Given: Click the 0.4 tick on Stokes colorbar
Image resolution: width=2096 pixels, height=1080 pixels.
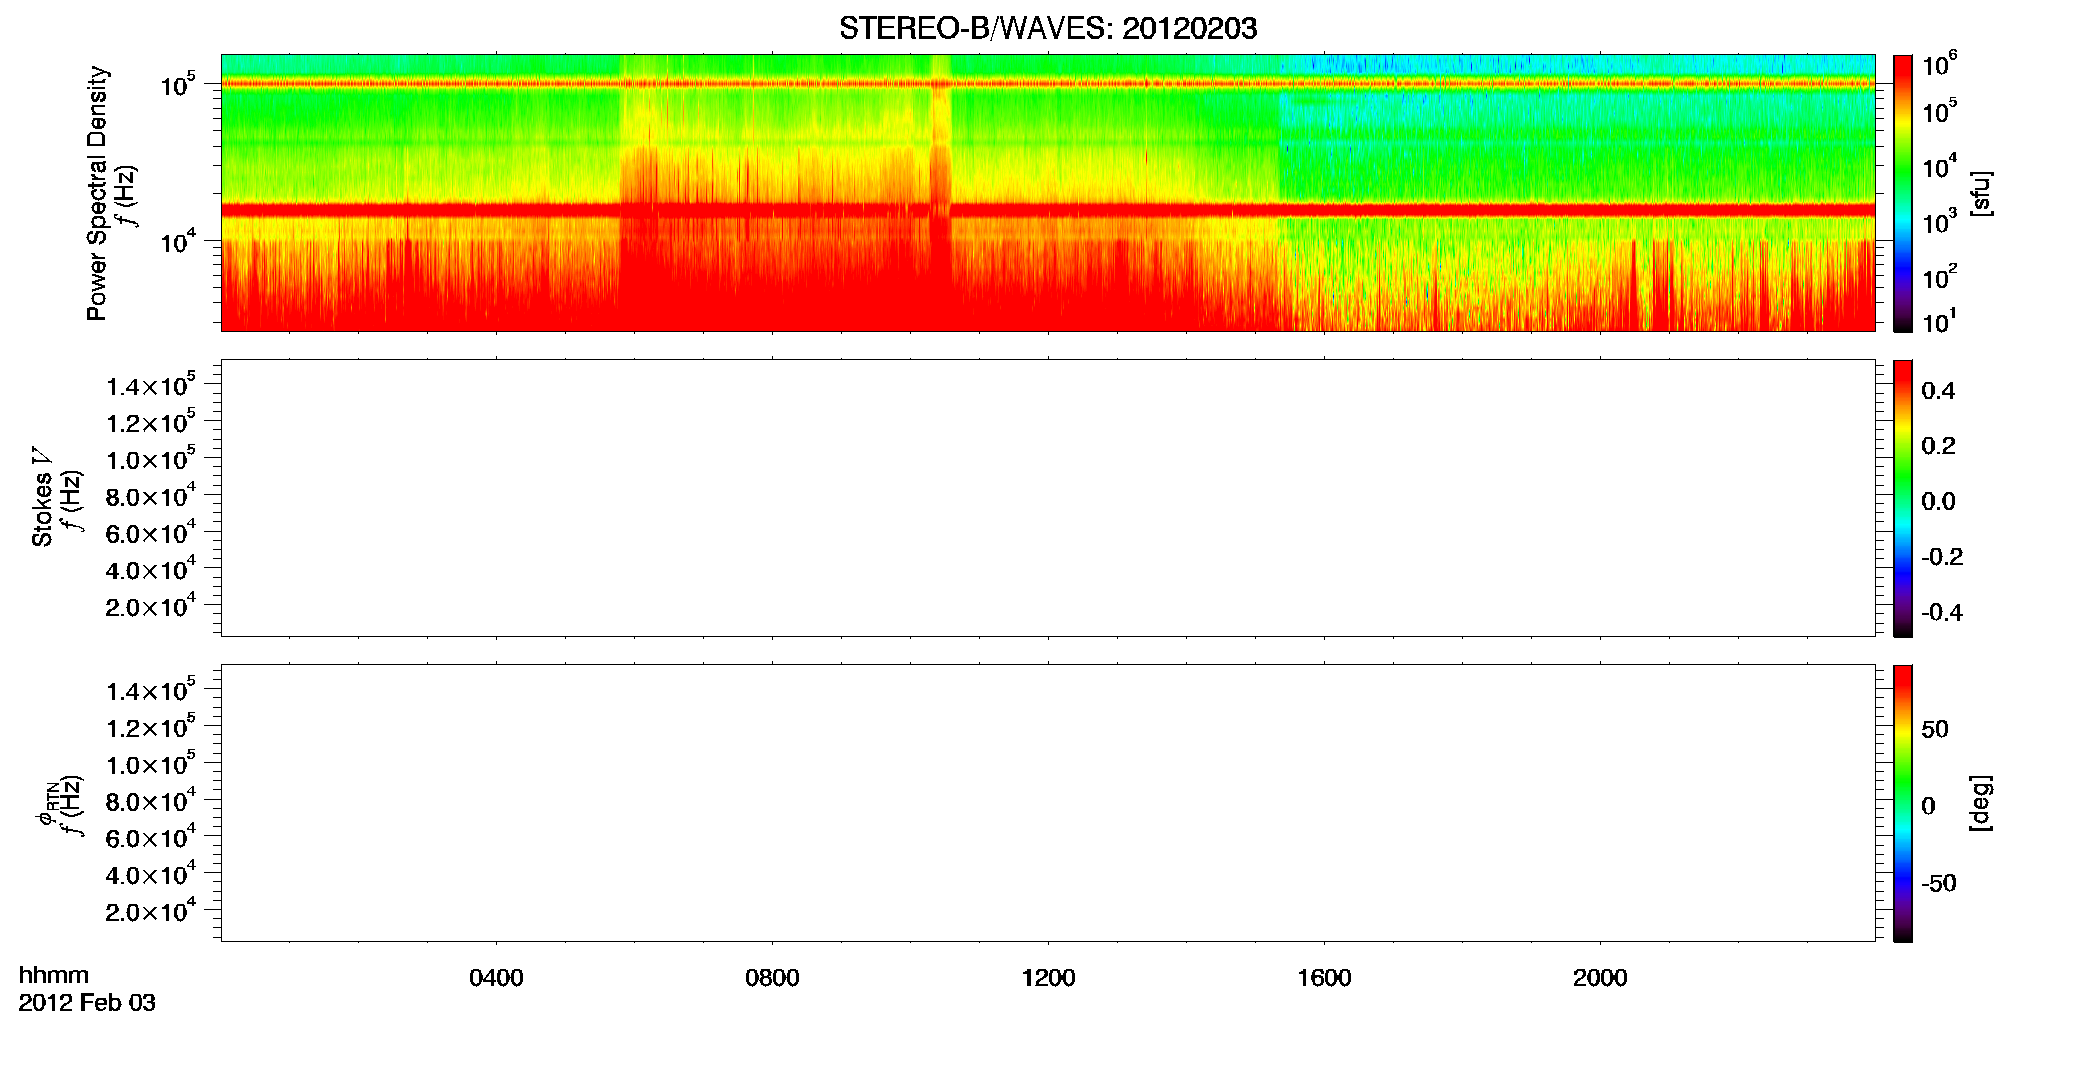Looking at the screenshot, I should coord(1938,390).
